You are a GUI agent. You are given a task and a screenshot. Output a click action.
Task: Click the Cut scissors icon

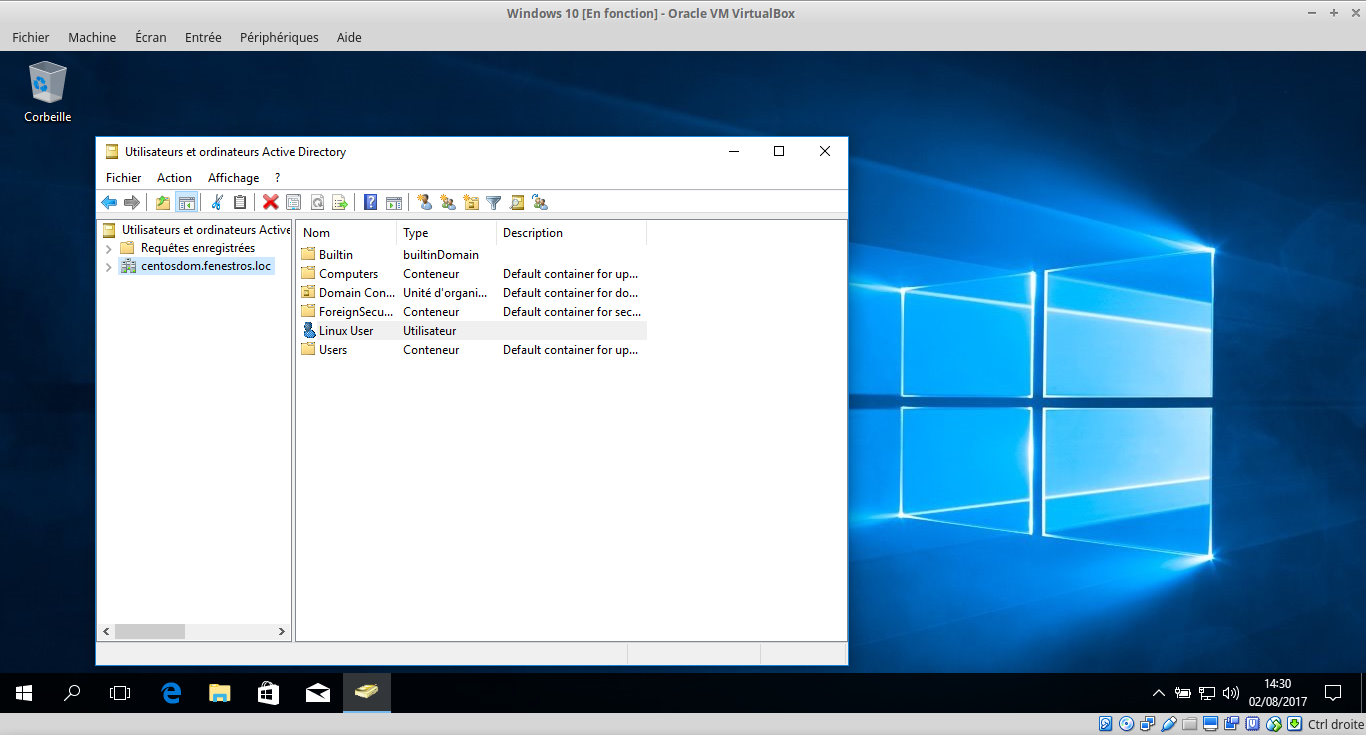pyautogui.click(x=216, y=202)
